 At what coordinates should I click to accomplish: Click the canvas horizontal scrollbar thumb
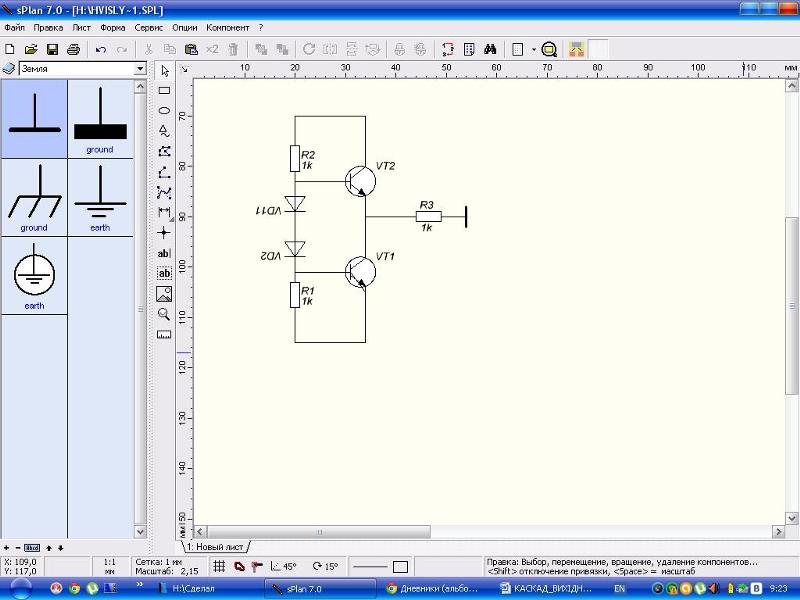click(x=319, y=532)
